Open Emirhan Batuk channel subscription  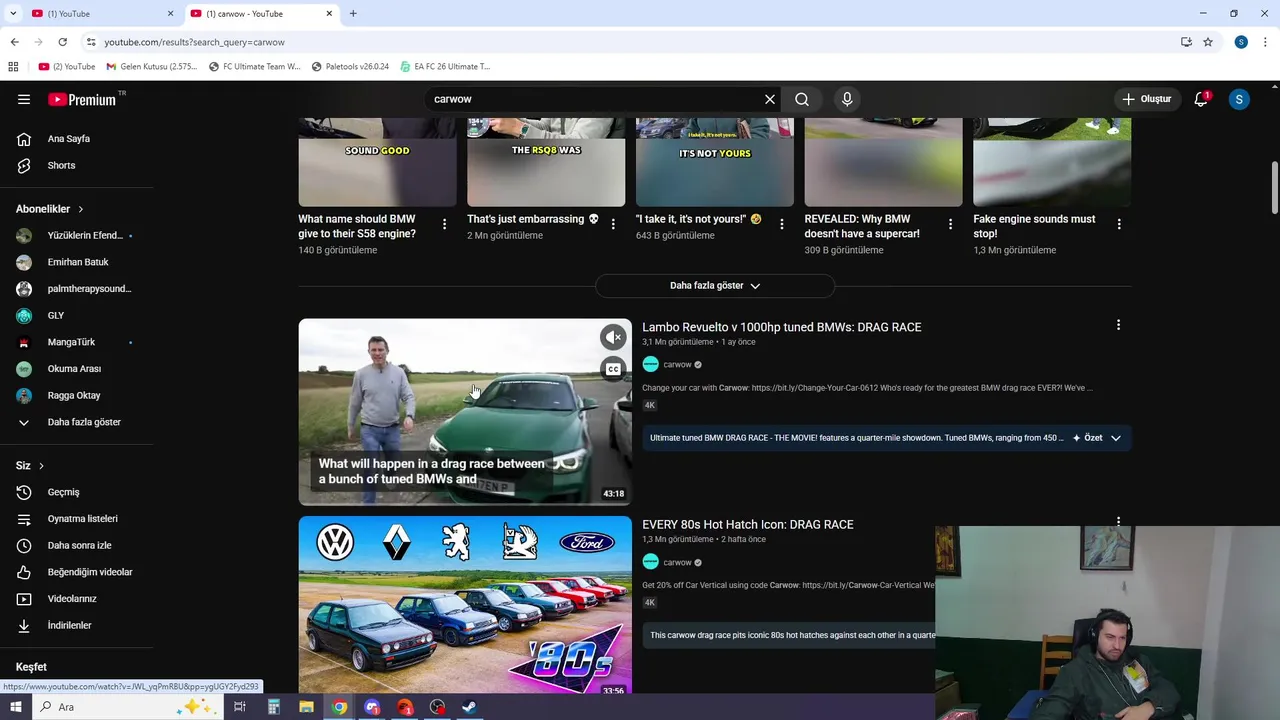tap(77, 262)
